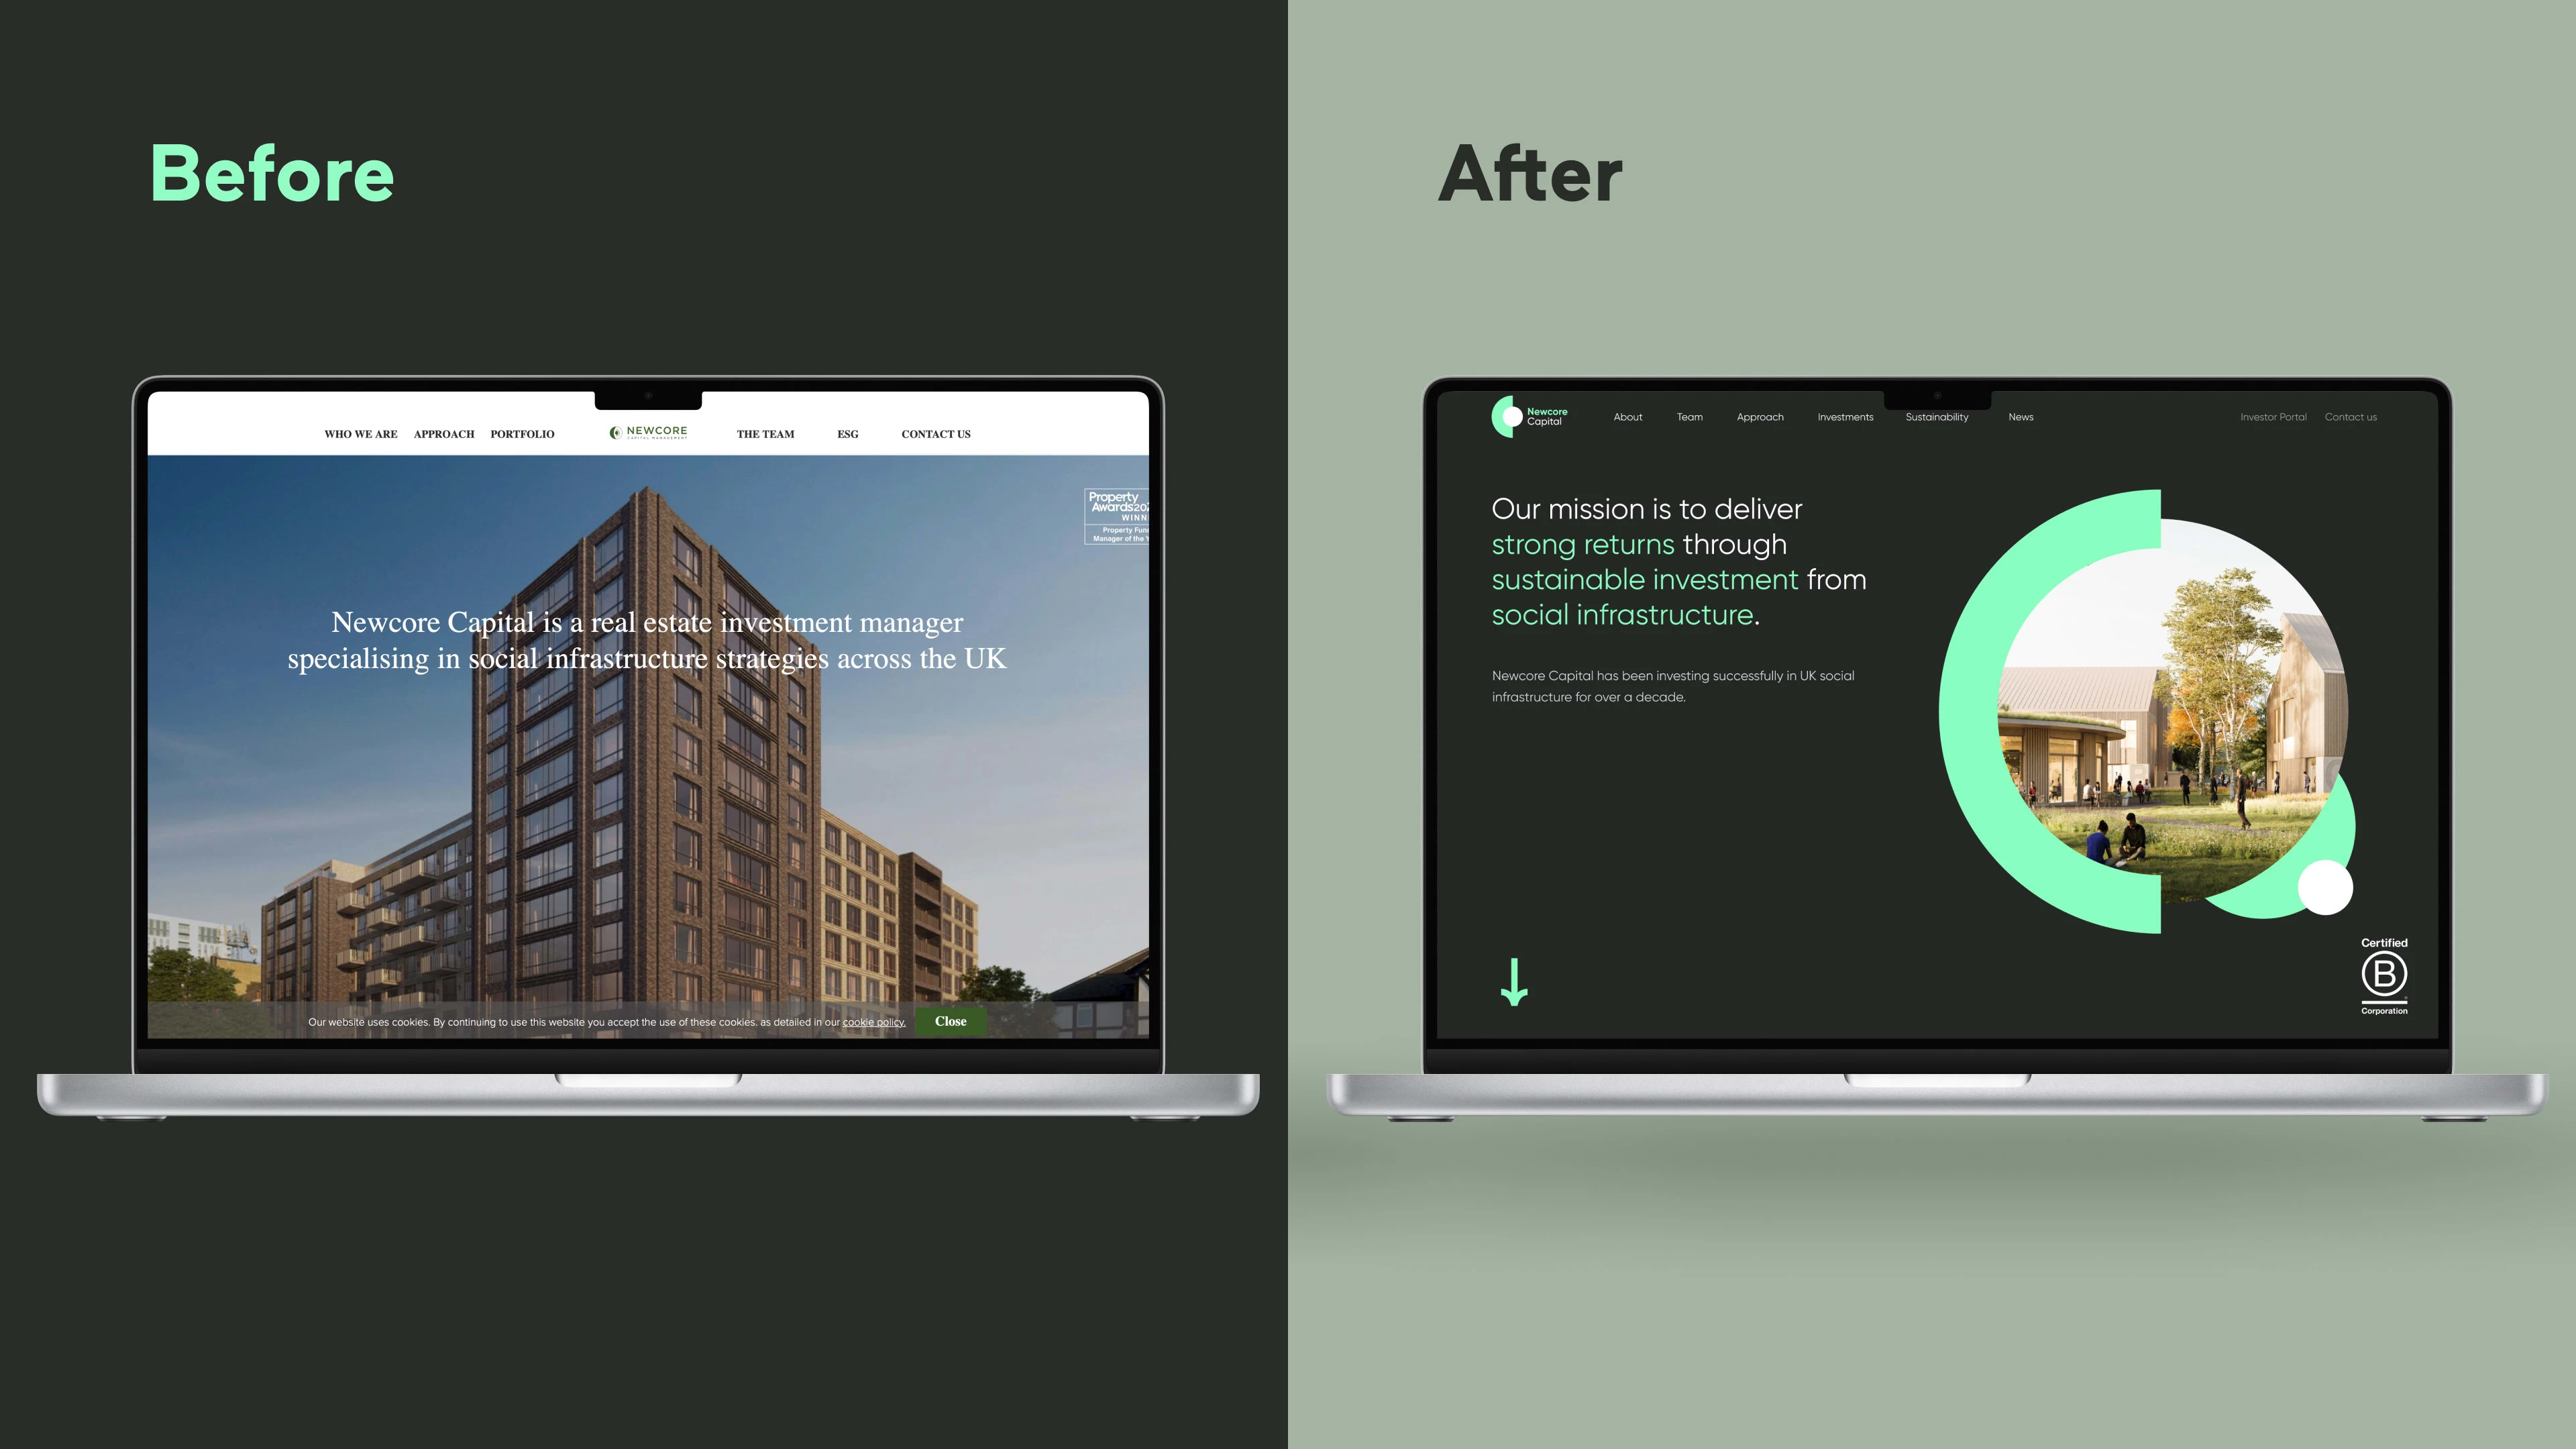Expand the About navigation dropdown
Viewport: 2576px width, 1449px height.
click(1627, 416)
